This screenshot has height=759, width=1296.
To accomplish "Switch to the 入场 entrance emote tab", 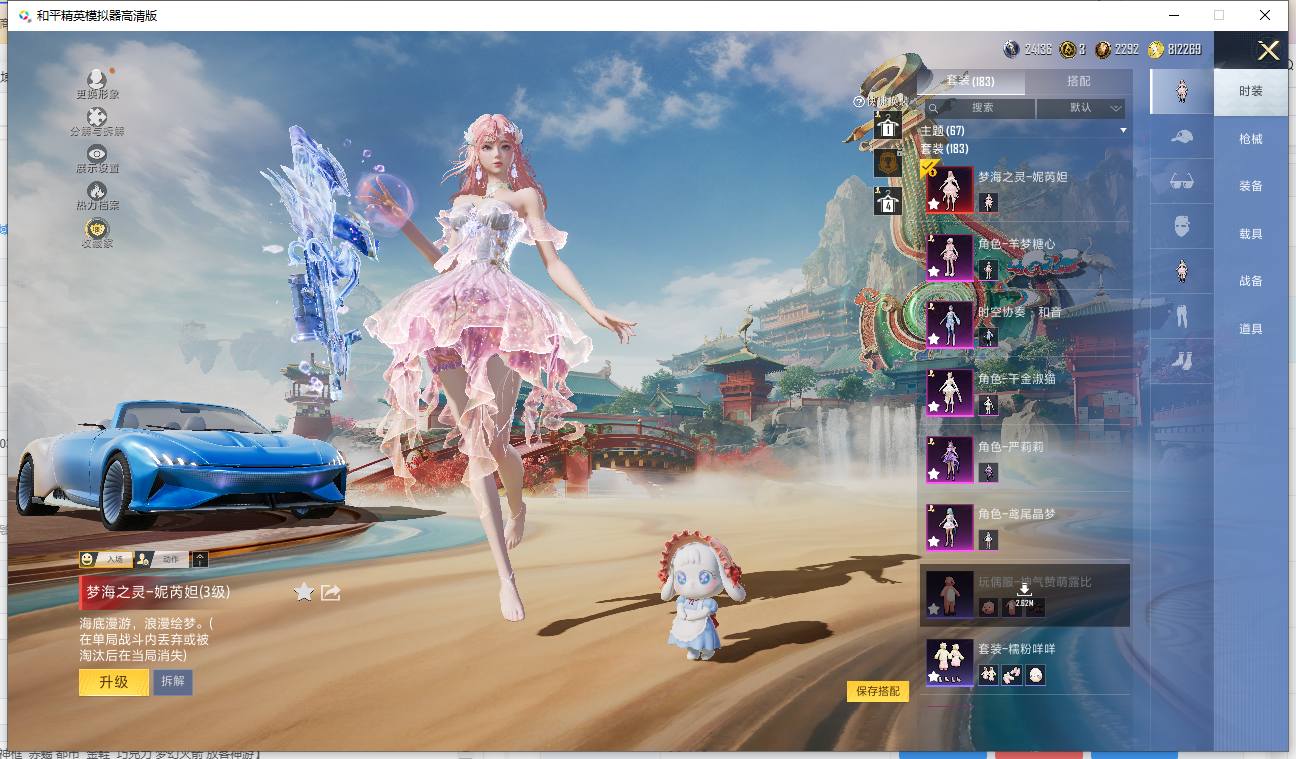I will point(106,559).
